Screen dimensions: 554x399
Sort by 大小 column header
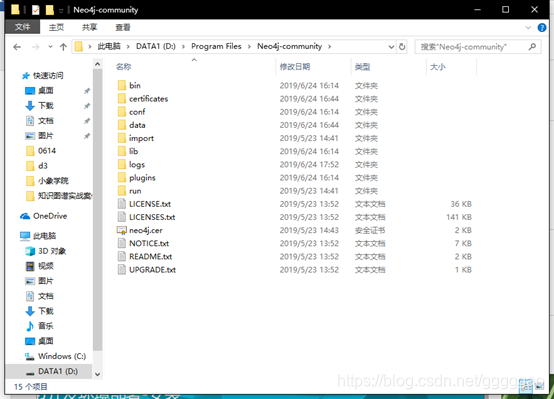click(438, 66)
